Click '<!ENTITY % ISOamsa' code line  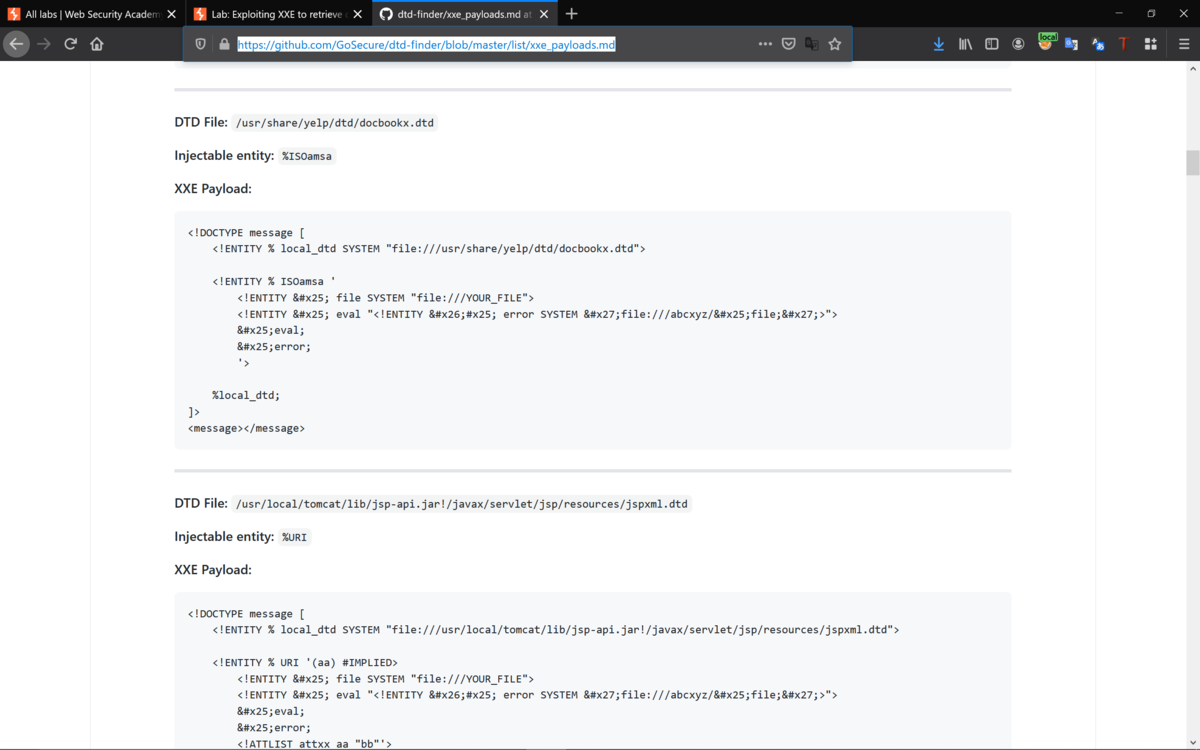(274, 282)
